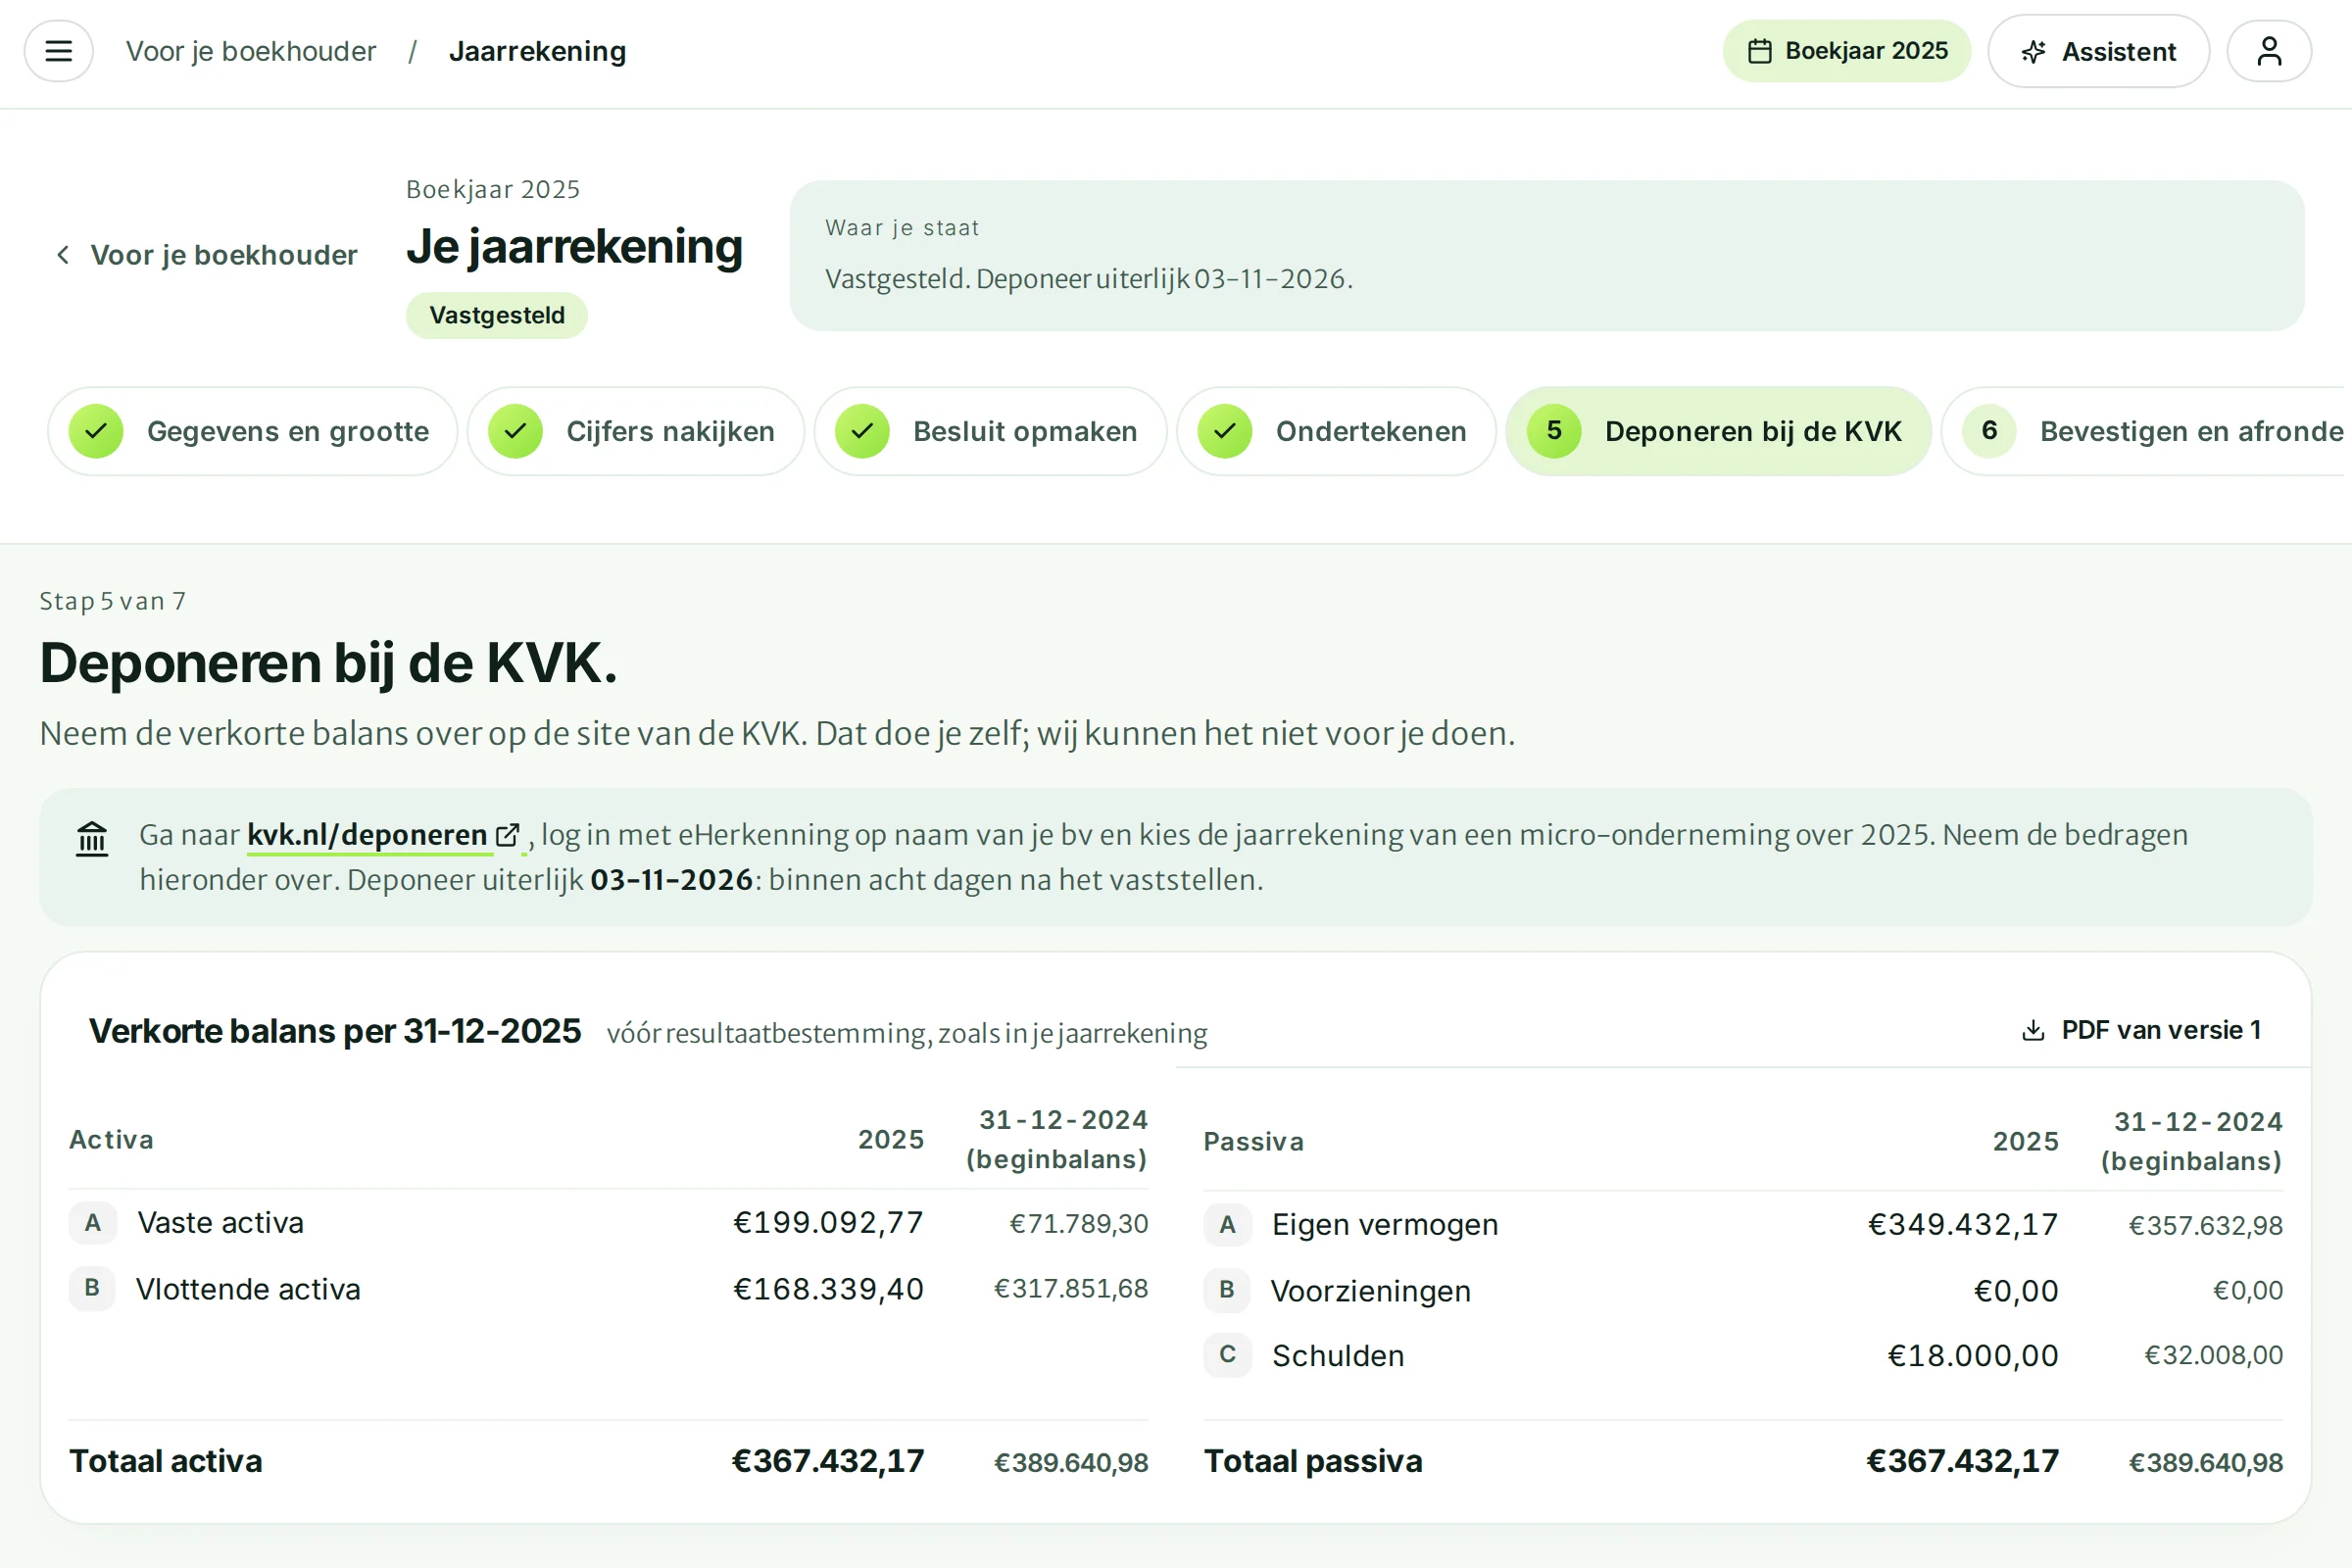Click 'Totaal passiva' label
The height and width of the screenshot is (1568, 2352).
(1313, 1461)
